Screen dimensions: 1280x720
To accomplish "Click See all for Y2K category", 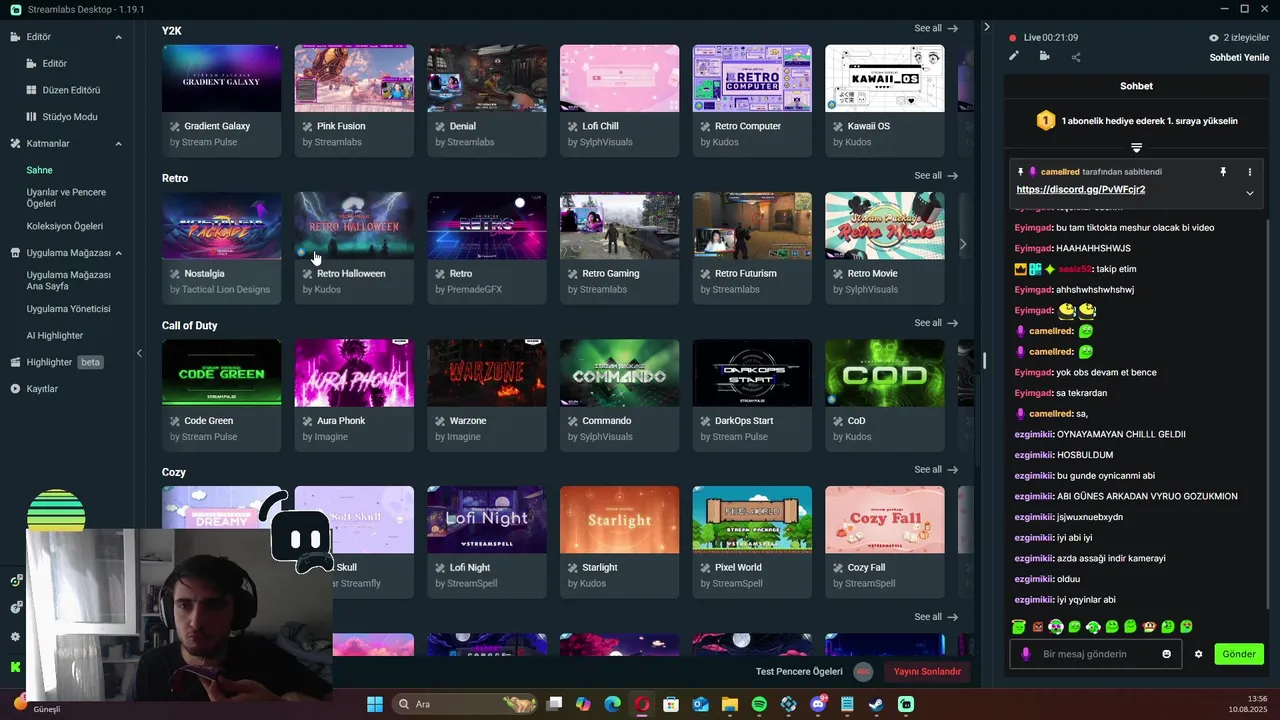I will coord(936,29).
